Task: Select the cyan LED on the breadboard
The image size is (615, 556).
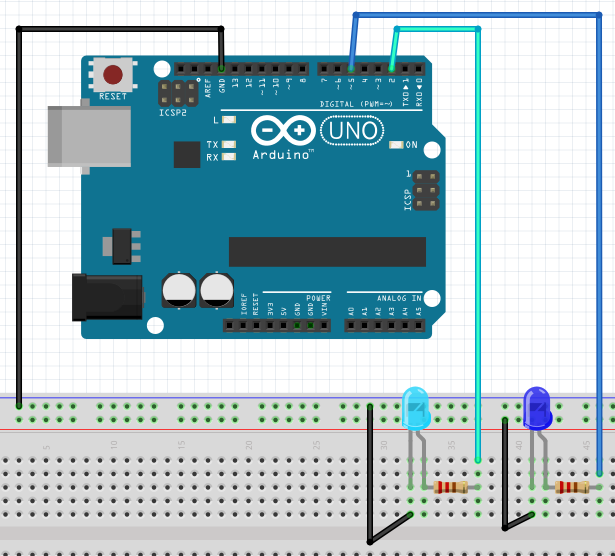Action: click(415, 407)
